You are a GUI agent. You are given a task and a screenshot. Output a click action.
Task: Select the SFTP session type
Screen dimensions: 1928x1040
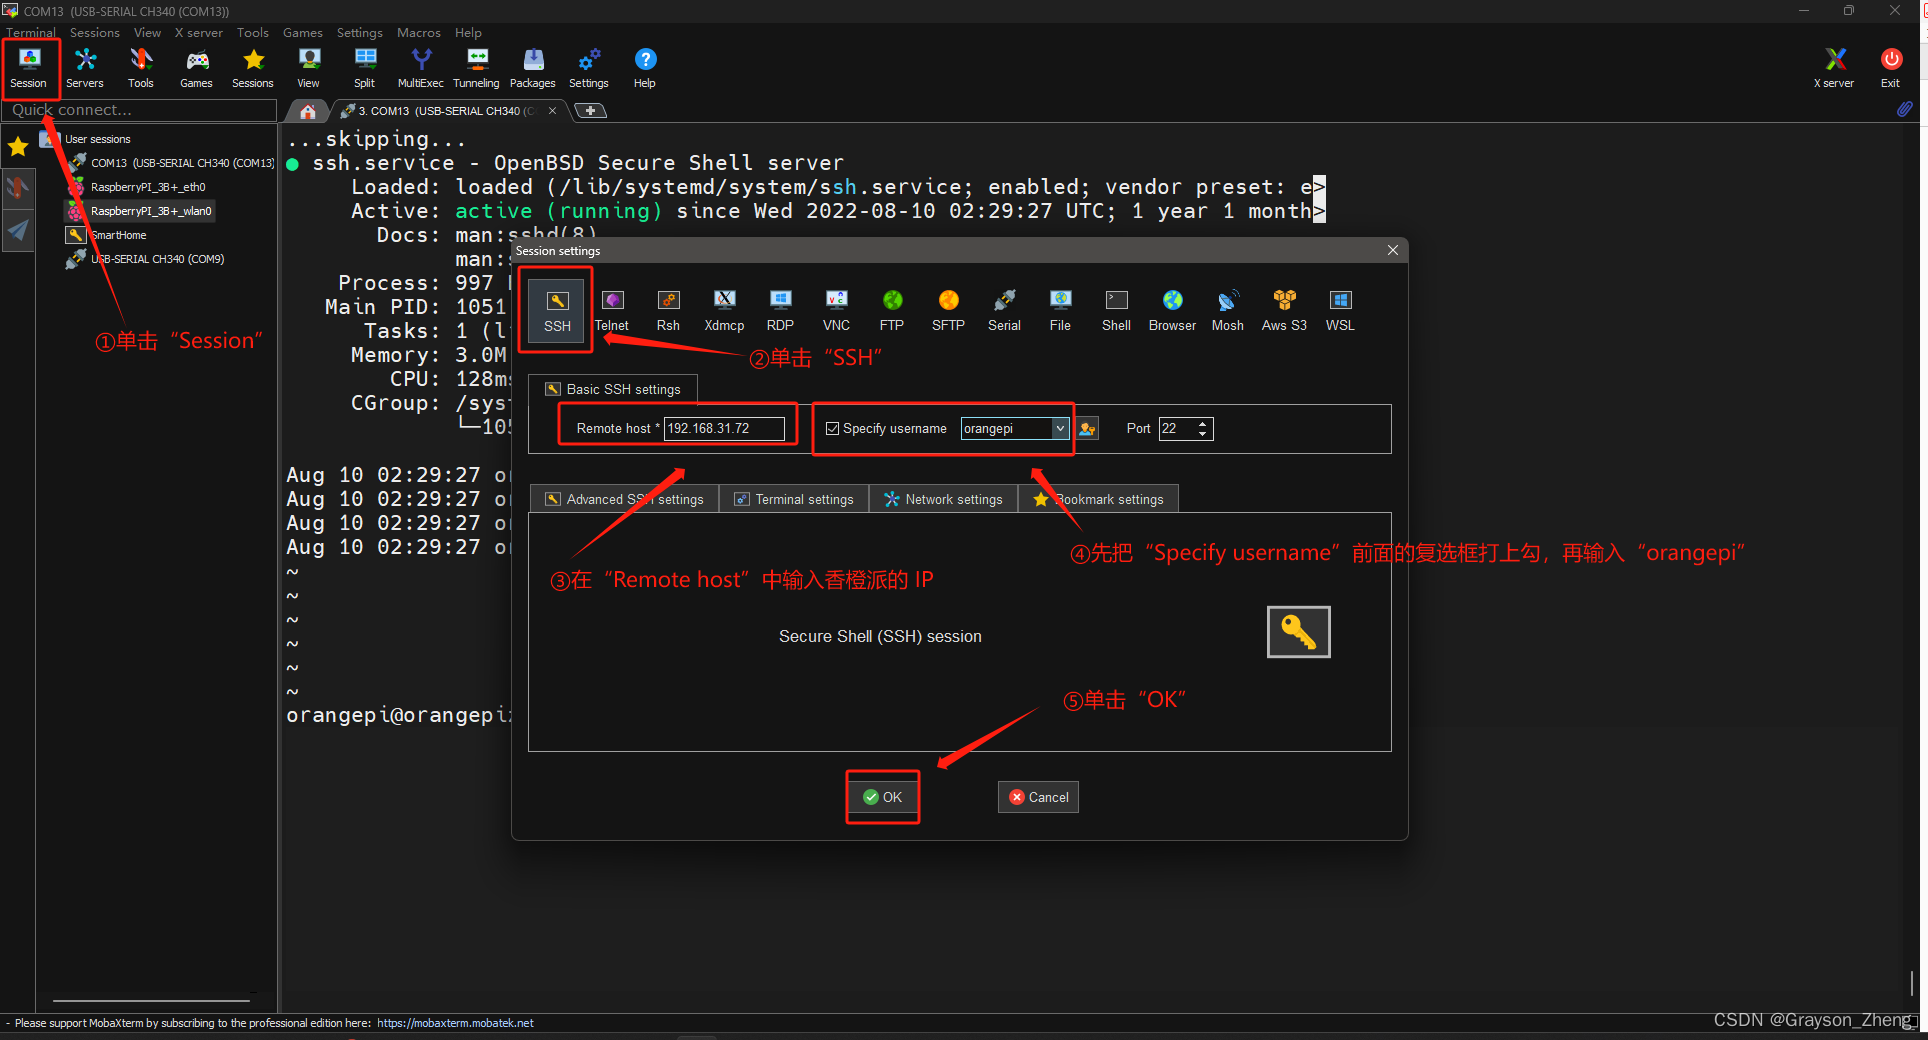click(x=948, y=310)
